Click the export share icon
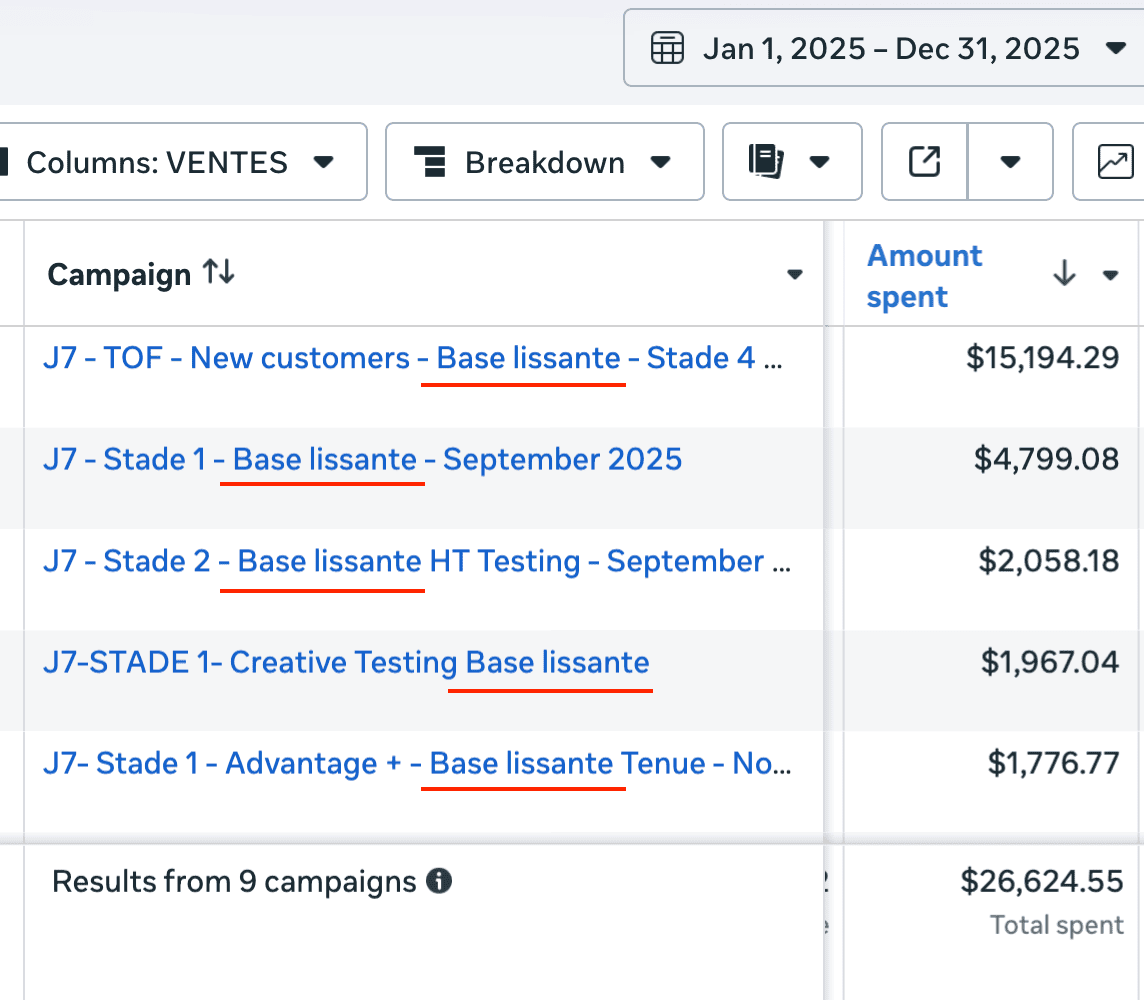 (924, 162)
